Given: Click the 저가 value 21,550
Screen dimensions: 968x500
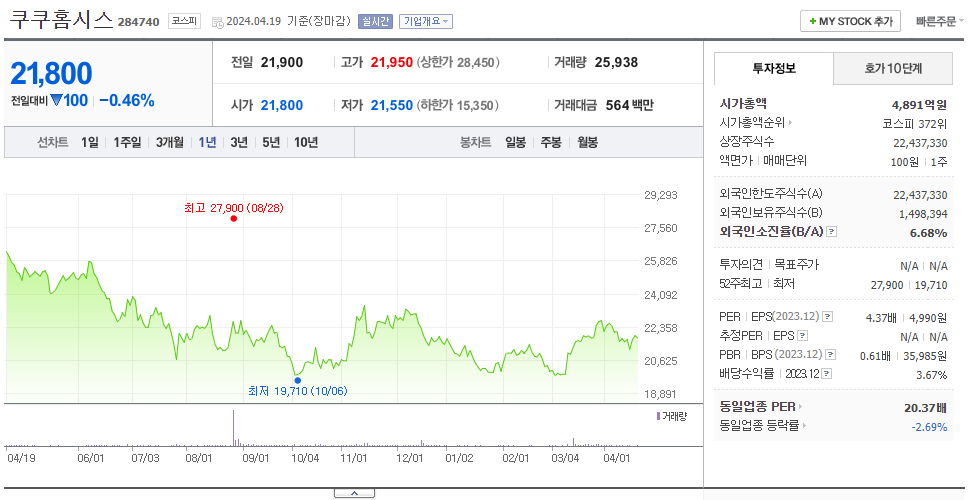Looking at the screenshot, I should point(391,106).
